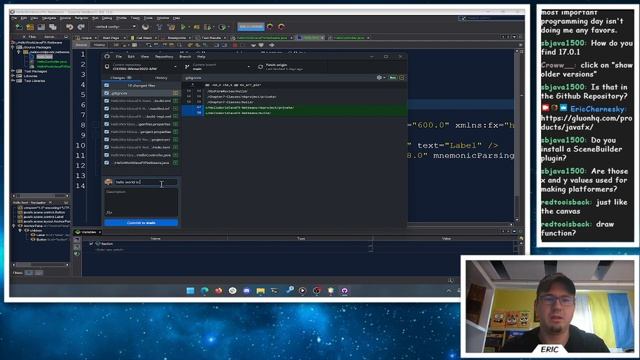Click the Debug Project icon in NetBeans
The height and width of the screenshot is (360, 640).
pos(197,27)
